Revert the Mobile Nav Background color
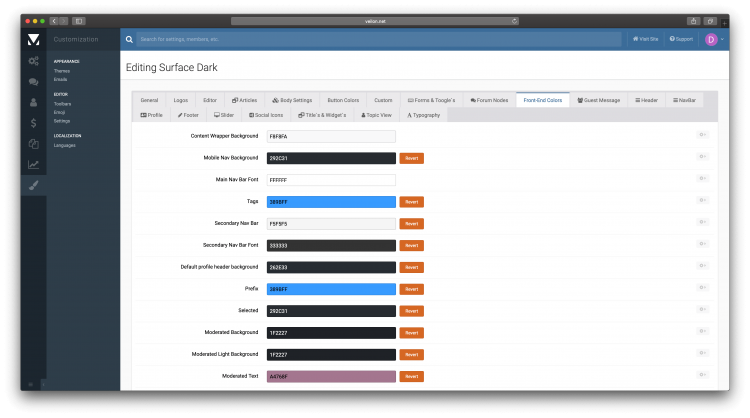 click(411, 158)
